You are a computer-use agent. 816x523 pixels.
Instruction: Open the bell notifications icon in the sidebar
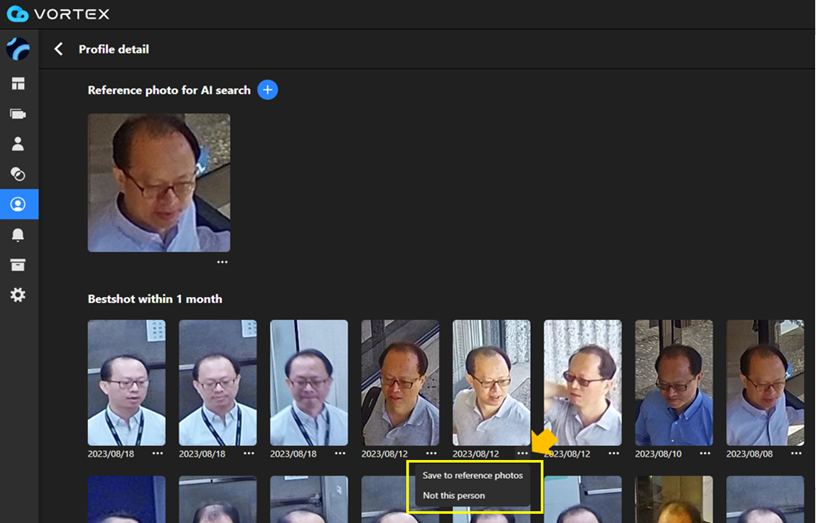click(x=18, y=235)
